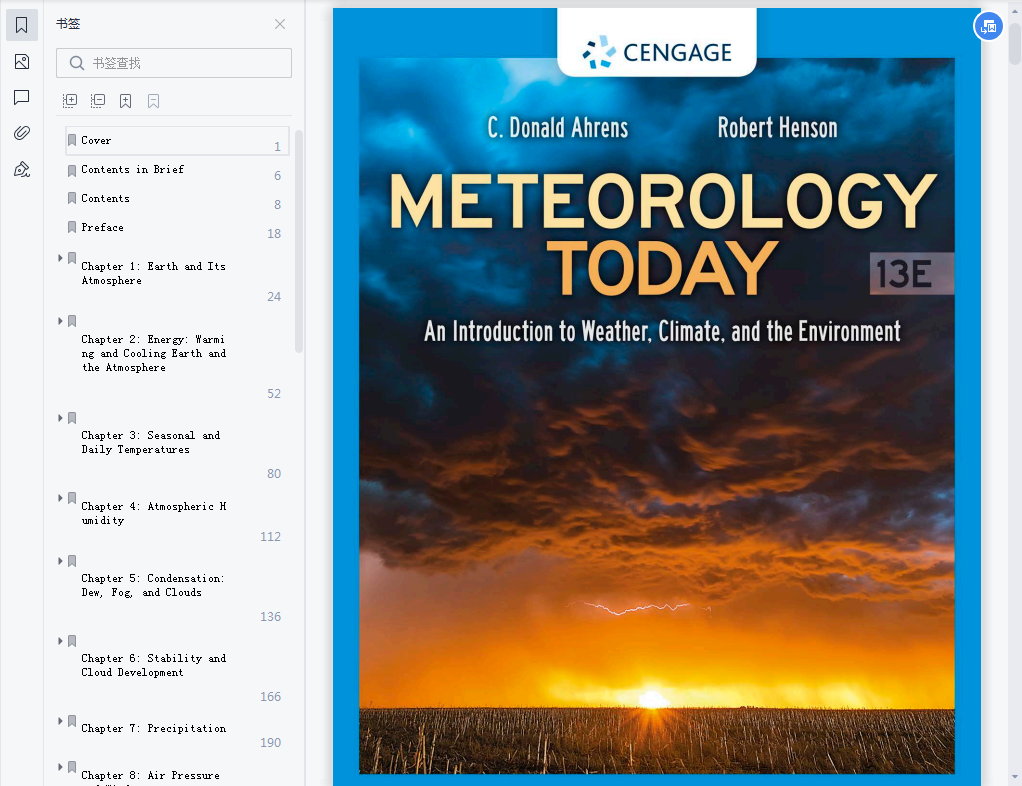Open the Preface bookmark
Viewport: 1022px width, 786px height.
pyautogui.click(x=102, y=227)
